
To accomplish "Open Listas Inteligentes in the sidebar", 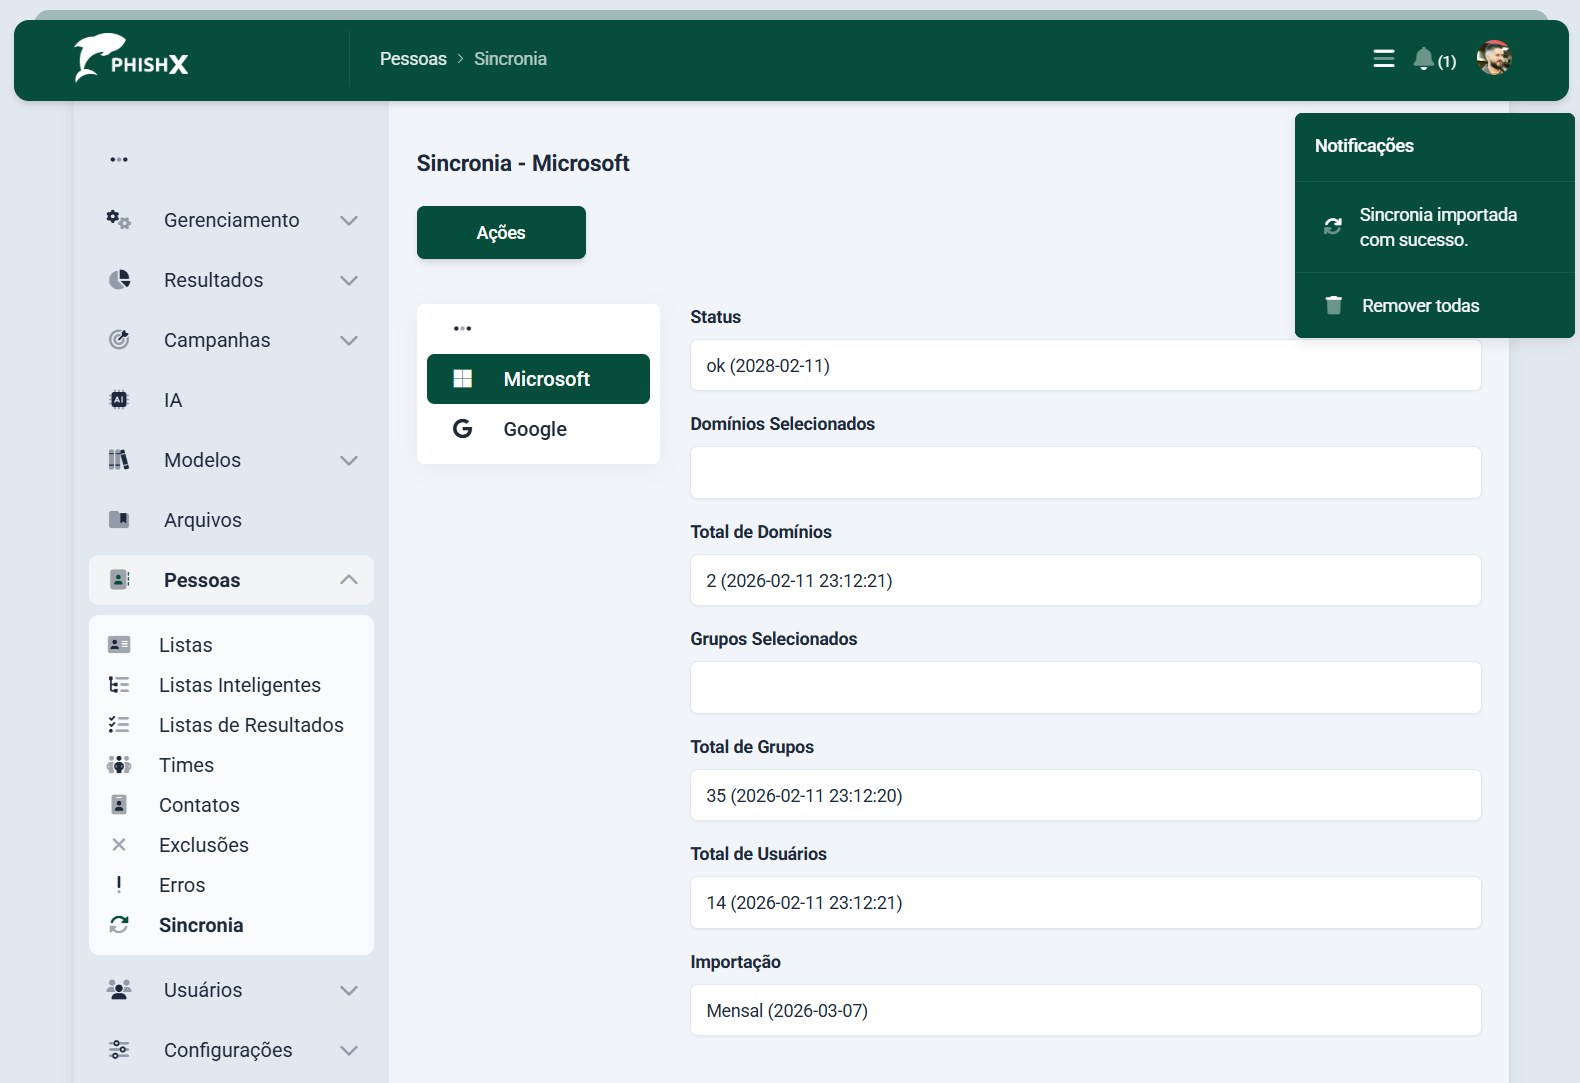I will point(239,685).
